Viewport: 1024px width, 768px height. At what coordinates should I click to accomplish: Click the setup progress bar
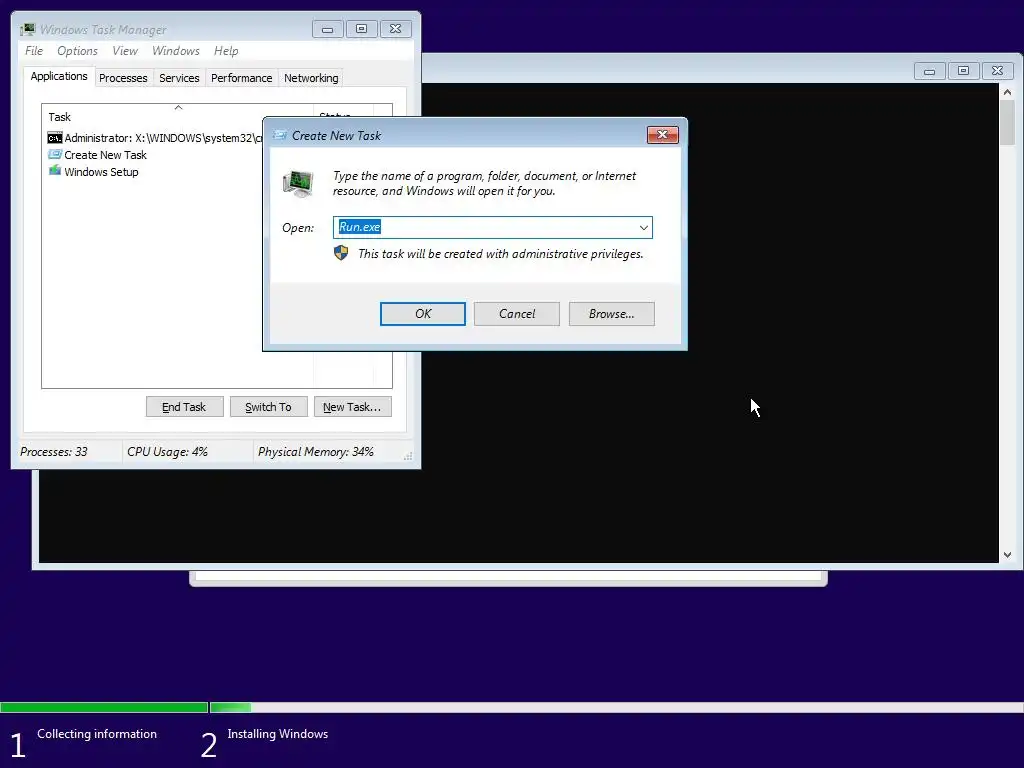[512, 707]
